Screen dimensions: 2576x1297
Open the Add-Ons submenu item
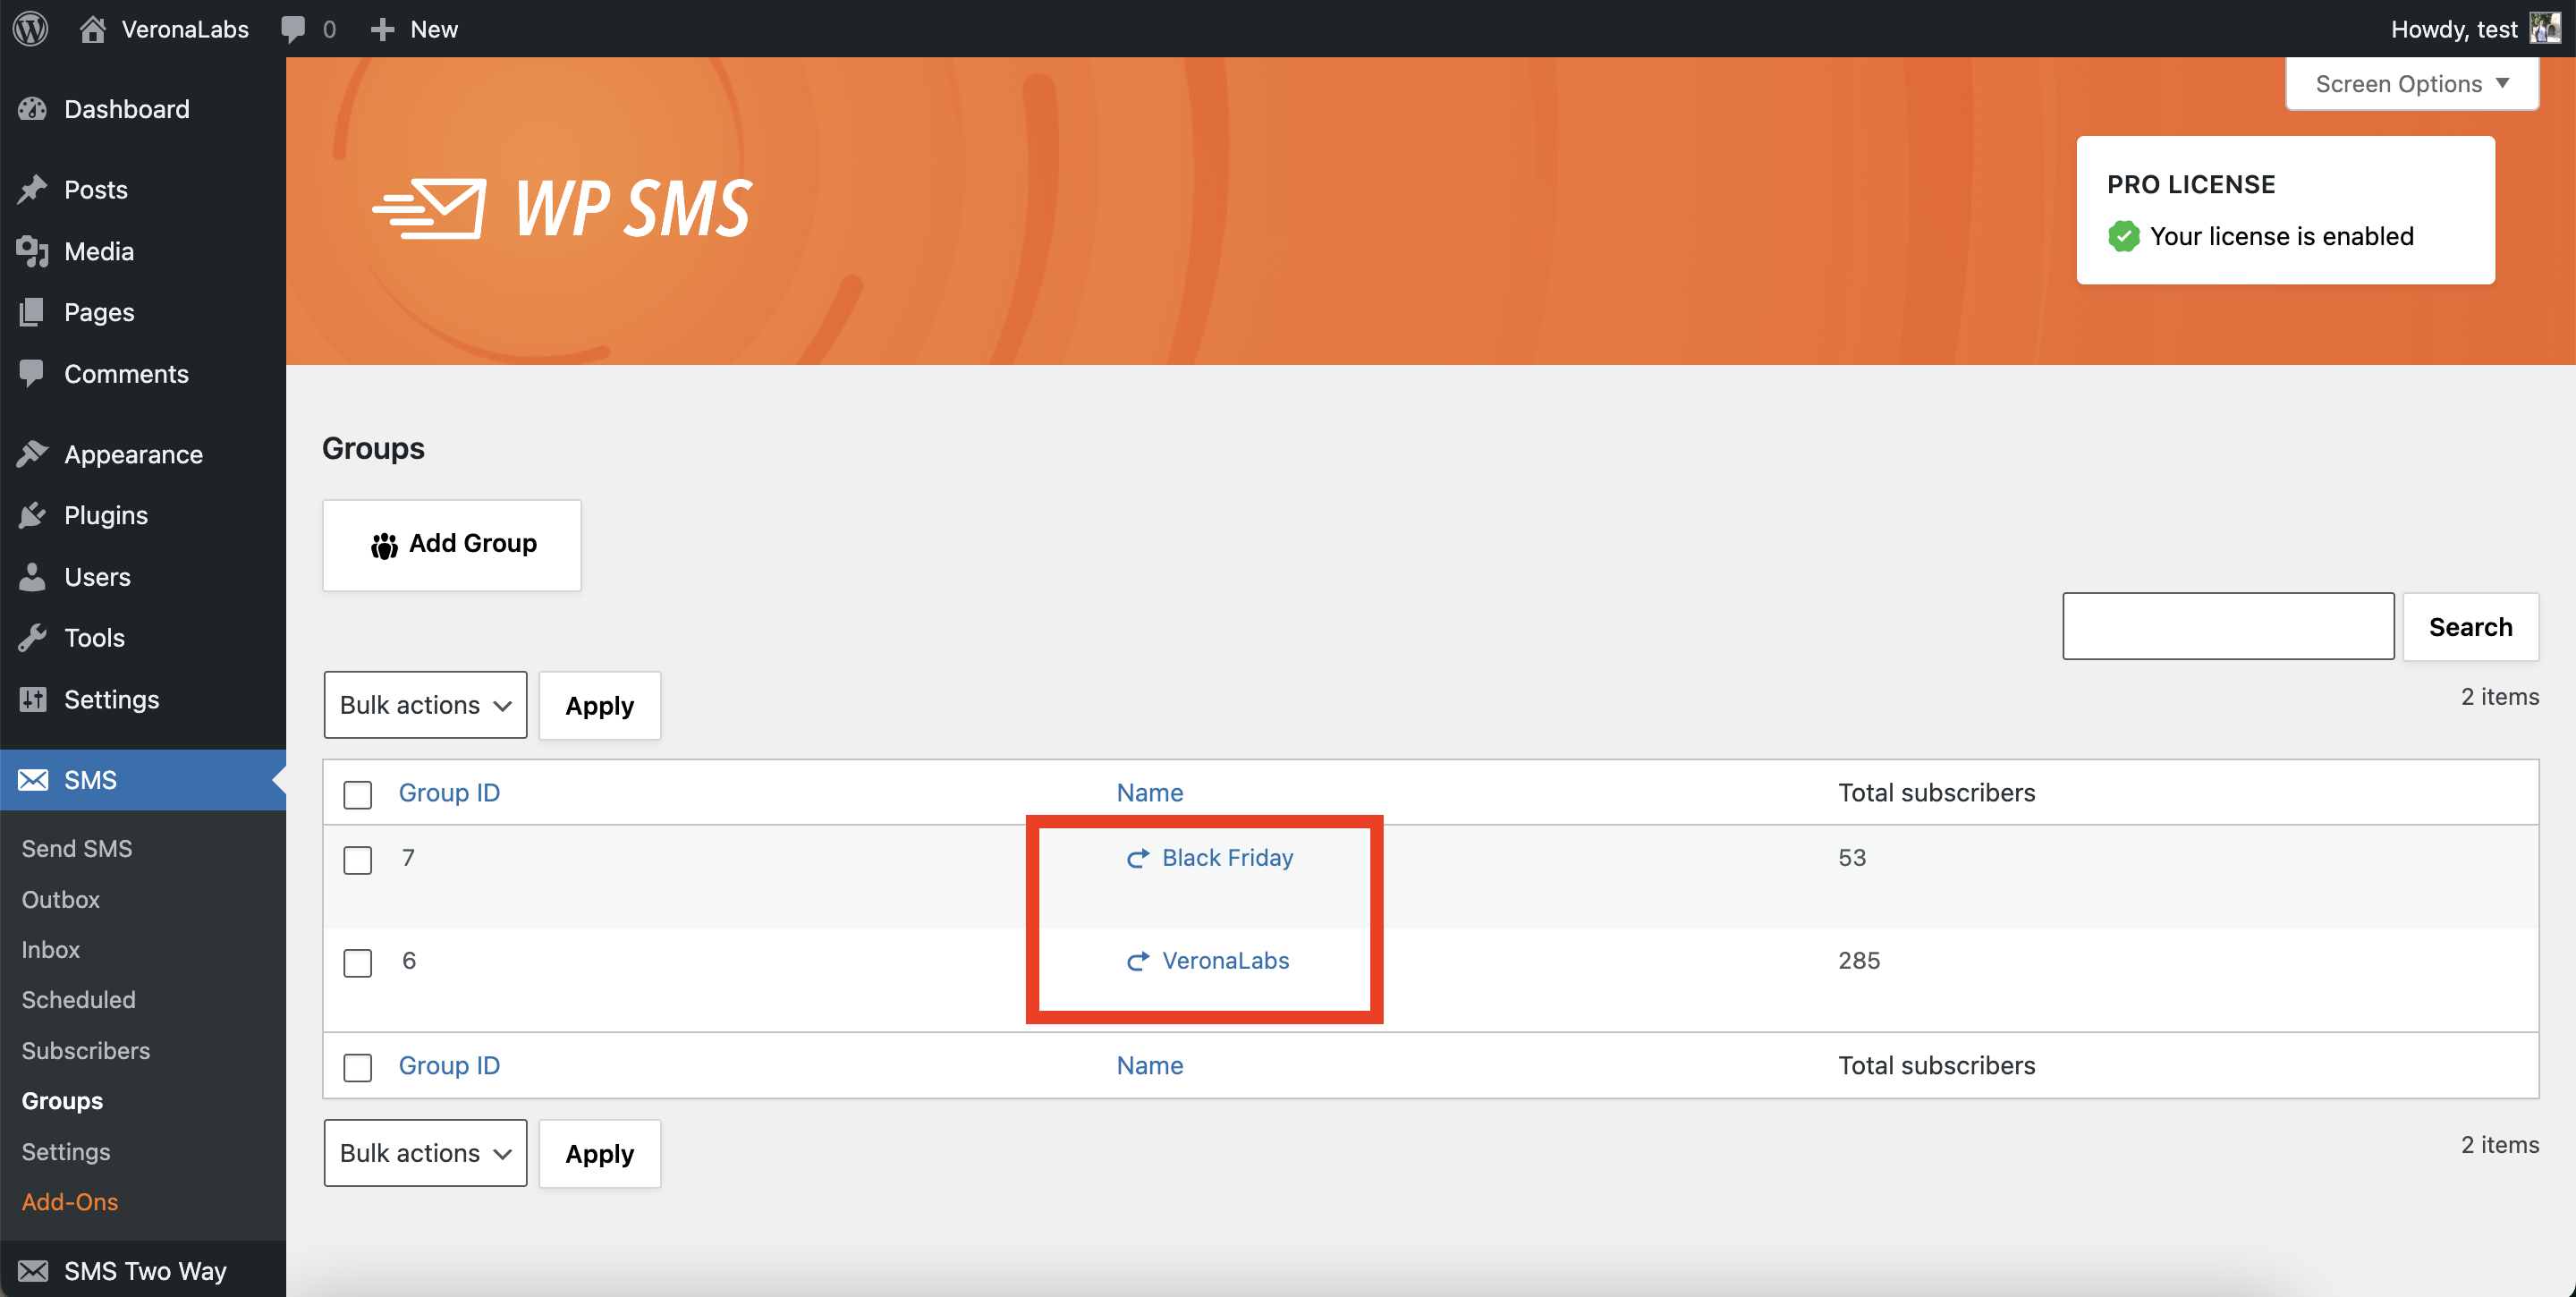70,1201
